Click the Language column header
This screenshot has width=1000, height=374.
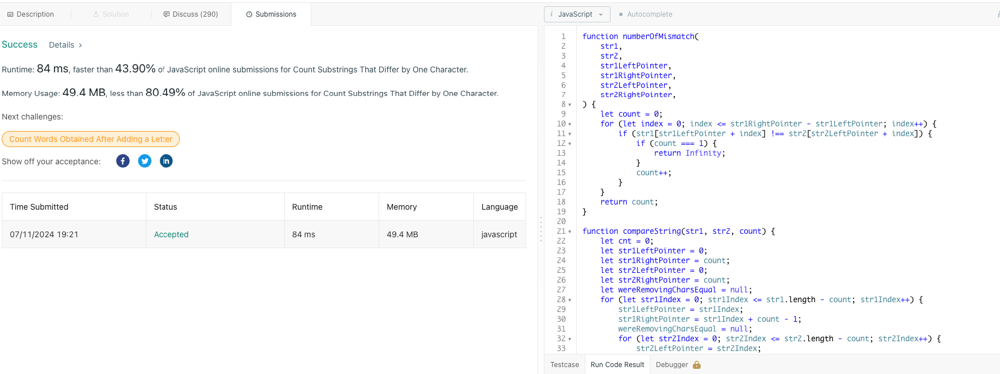click(x=499, y=207)
